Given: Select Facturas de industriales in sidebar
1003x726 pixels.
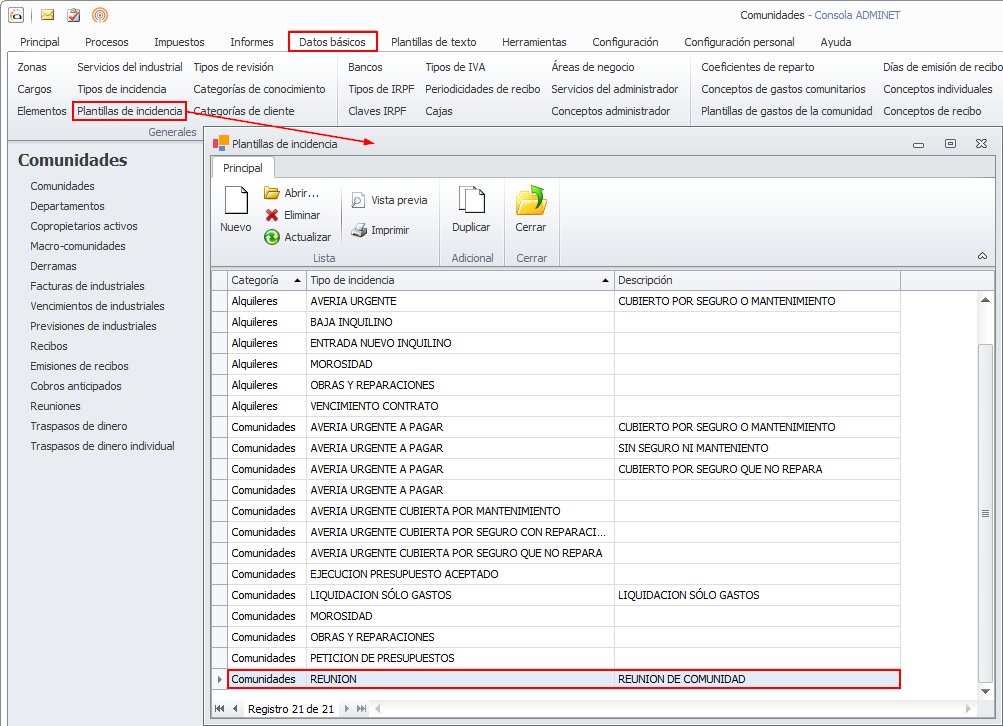Looking at the screenshot, I should [87, 286].
